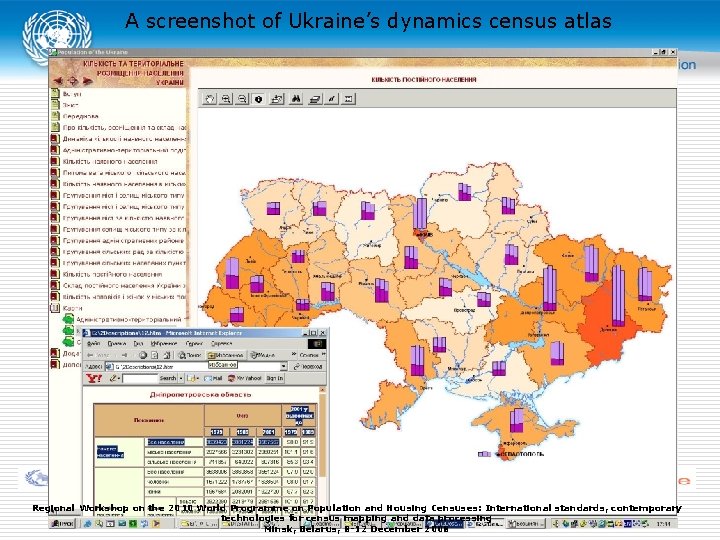Image resolution: width=720 pixels, height=540 pixels.
Task: Open the Правка menu in Internet Explorer
Action: (x=117, y=343)
